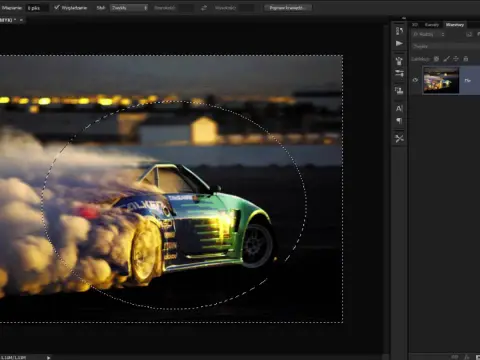The image size is (480, 360).
Task: Click the layer name text
Action: click(x=468, y=80)
